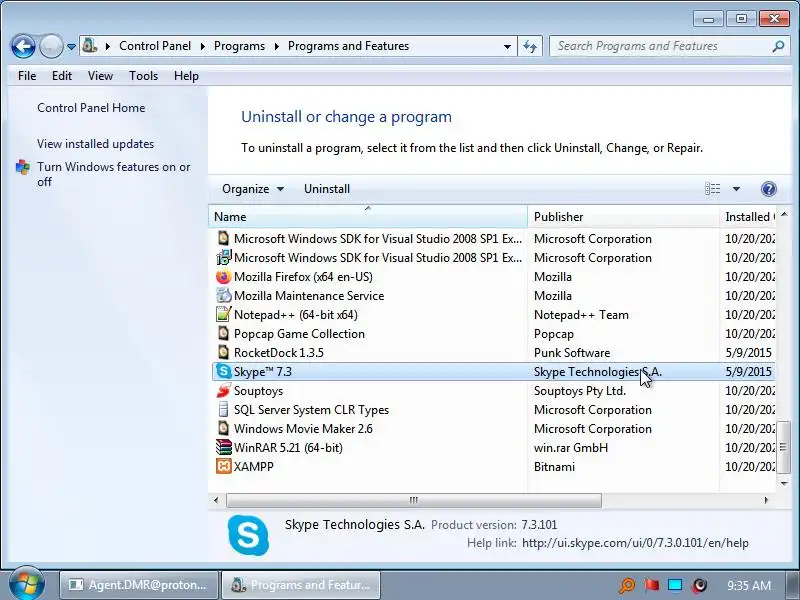
Task: Click the Programs and Features taskbar button
Action: [x=301, y=585]
